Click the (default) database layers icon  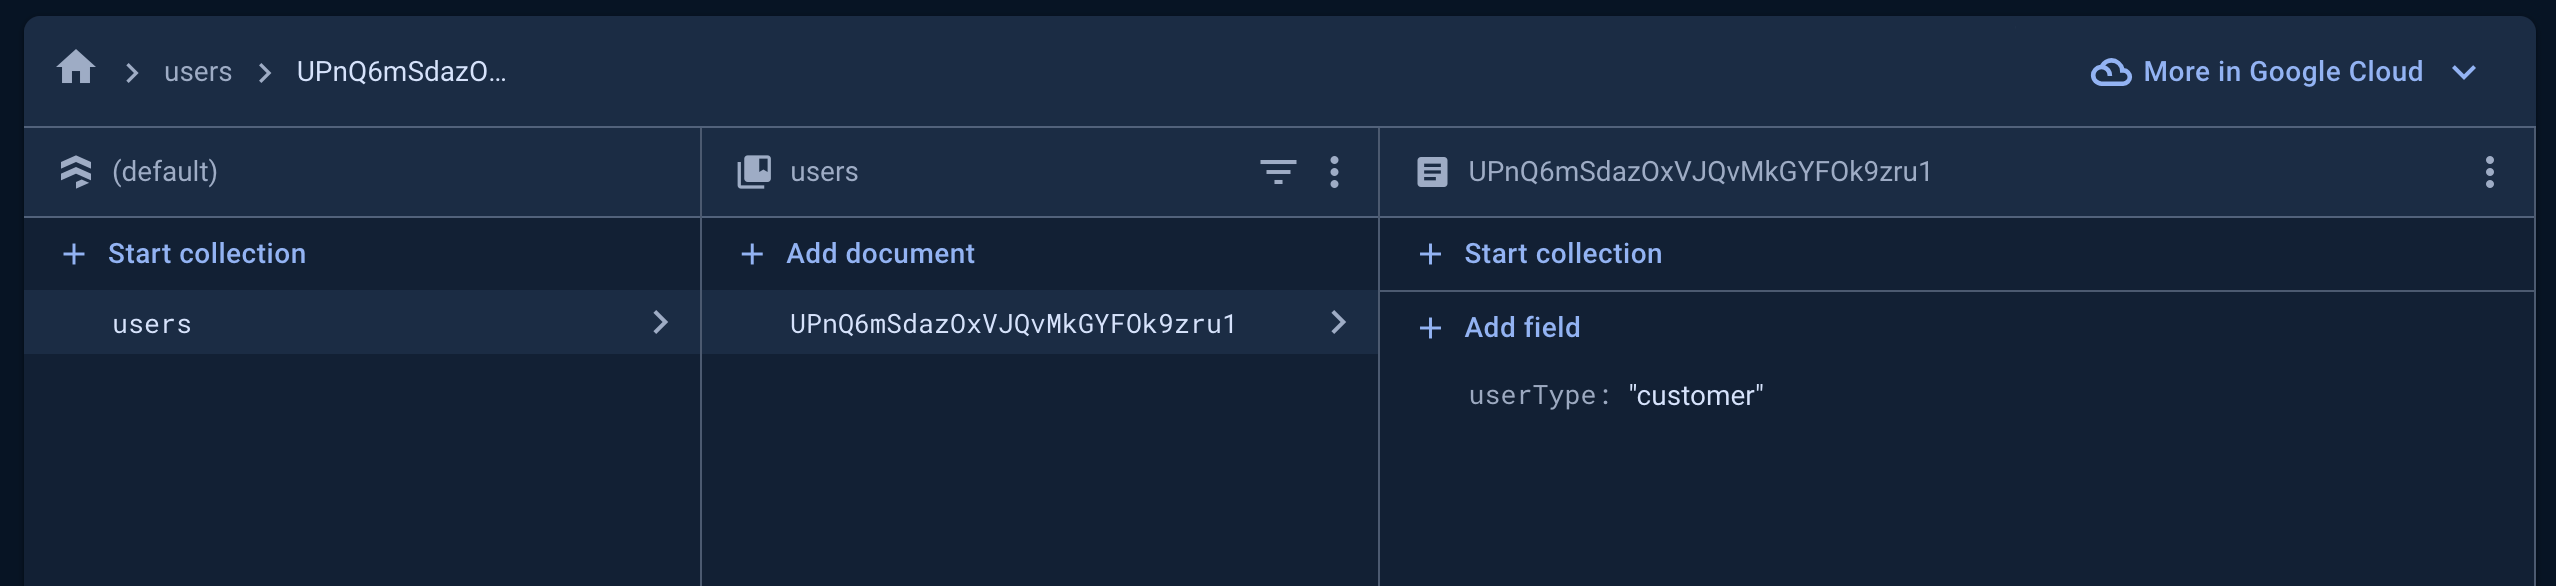[76, 172]
